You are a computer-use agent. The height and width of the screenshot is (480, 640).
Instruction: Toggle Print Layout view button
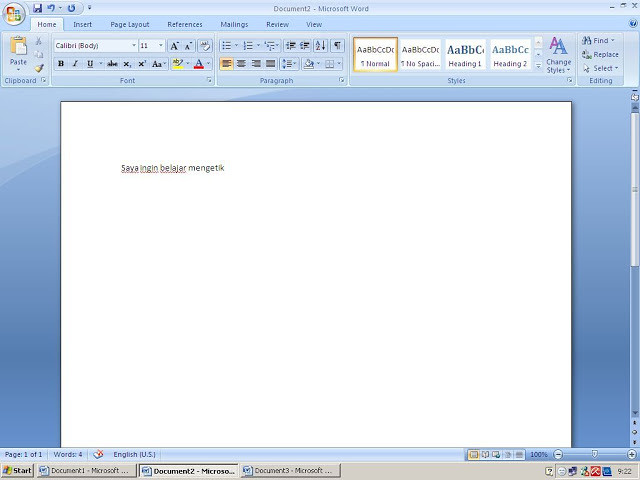474,454
